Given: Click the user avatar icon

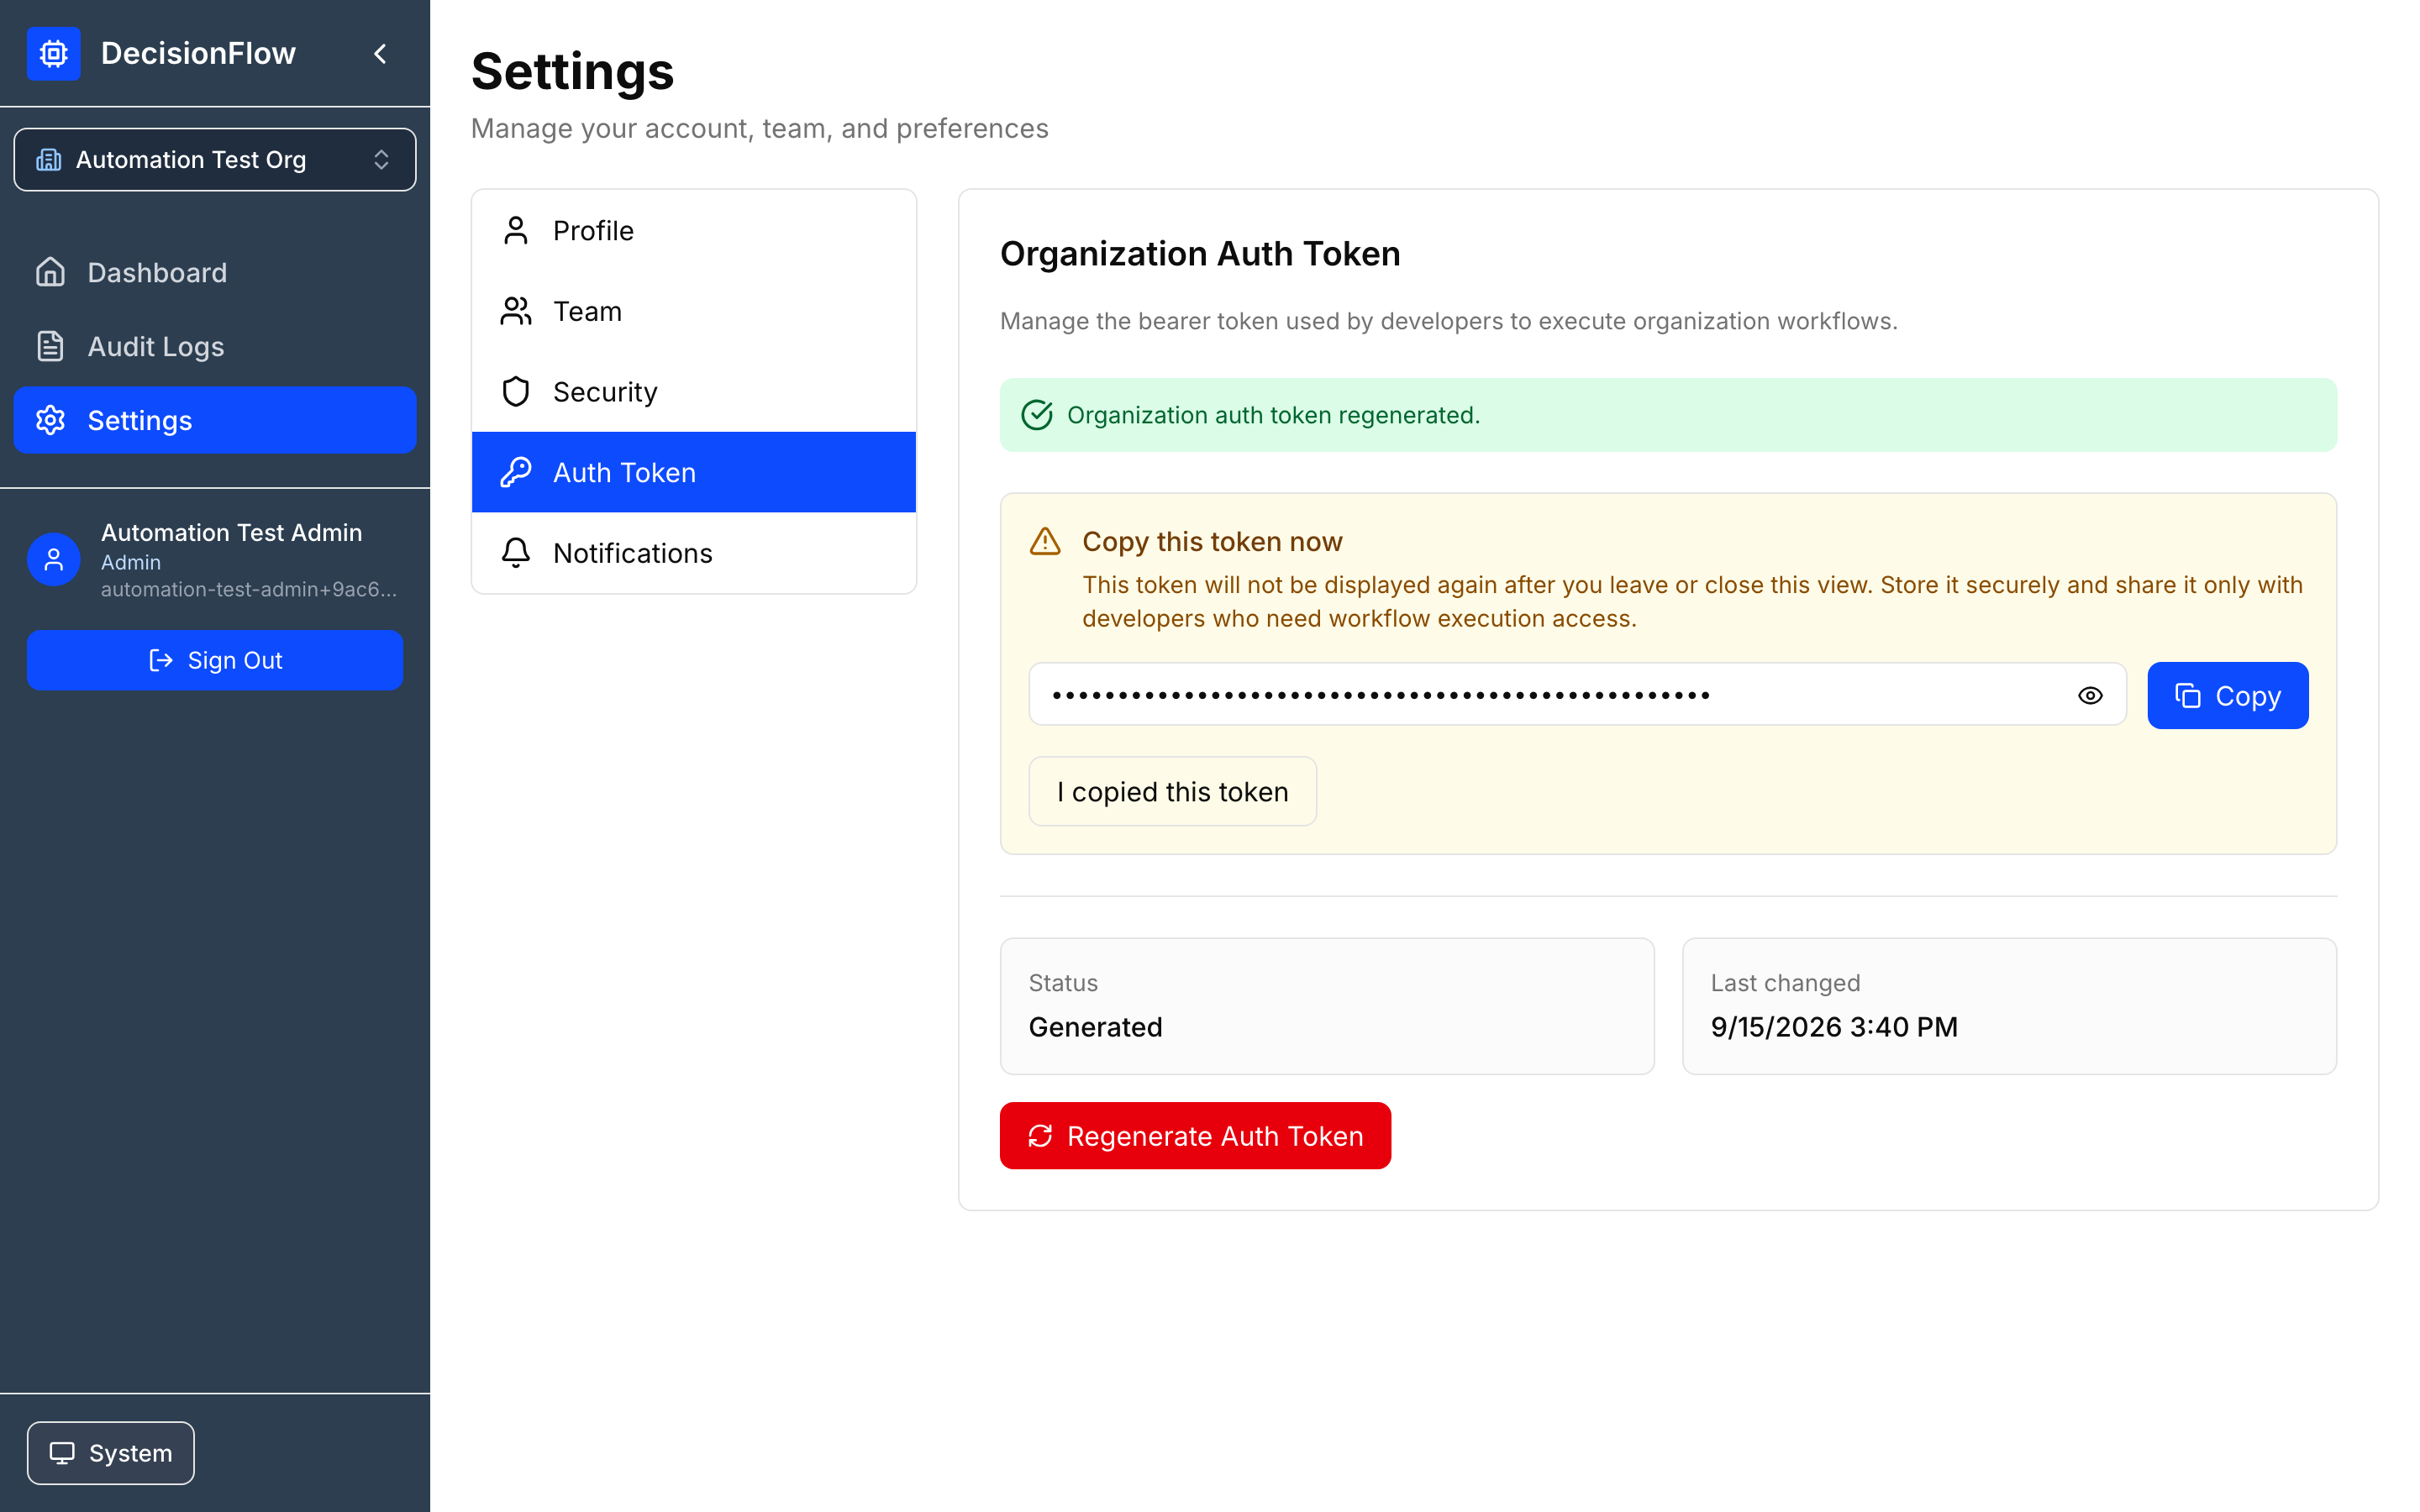Looking at the screenshot, I should [54, 559].
